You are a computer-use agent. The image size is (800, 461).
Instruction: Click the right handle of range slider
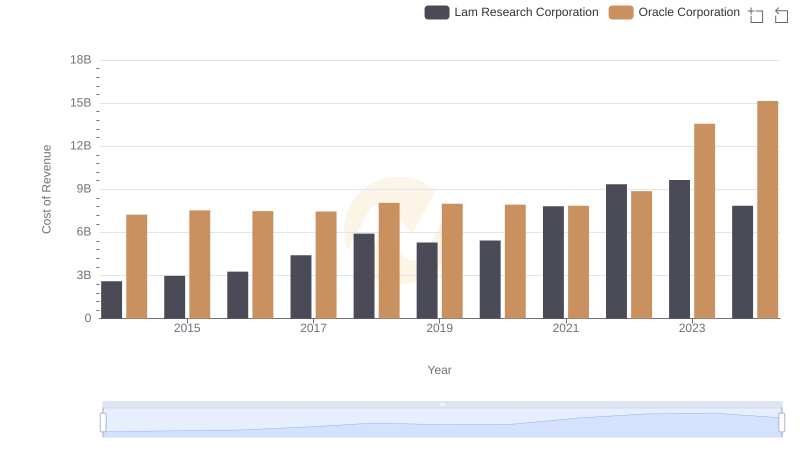pos(782,423)
